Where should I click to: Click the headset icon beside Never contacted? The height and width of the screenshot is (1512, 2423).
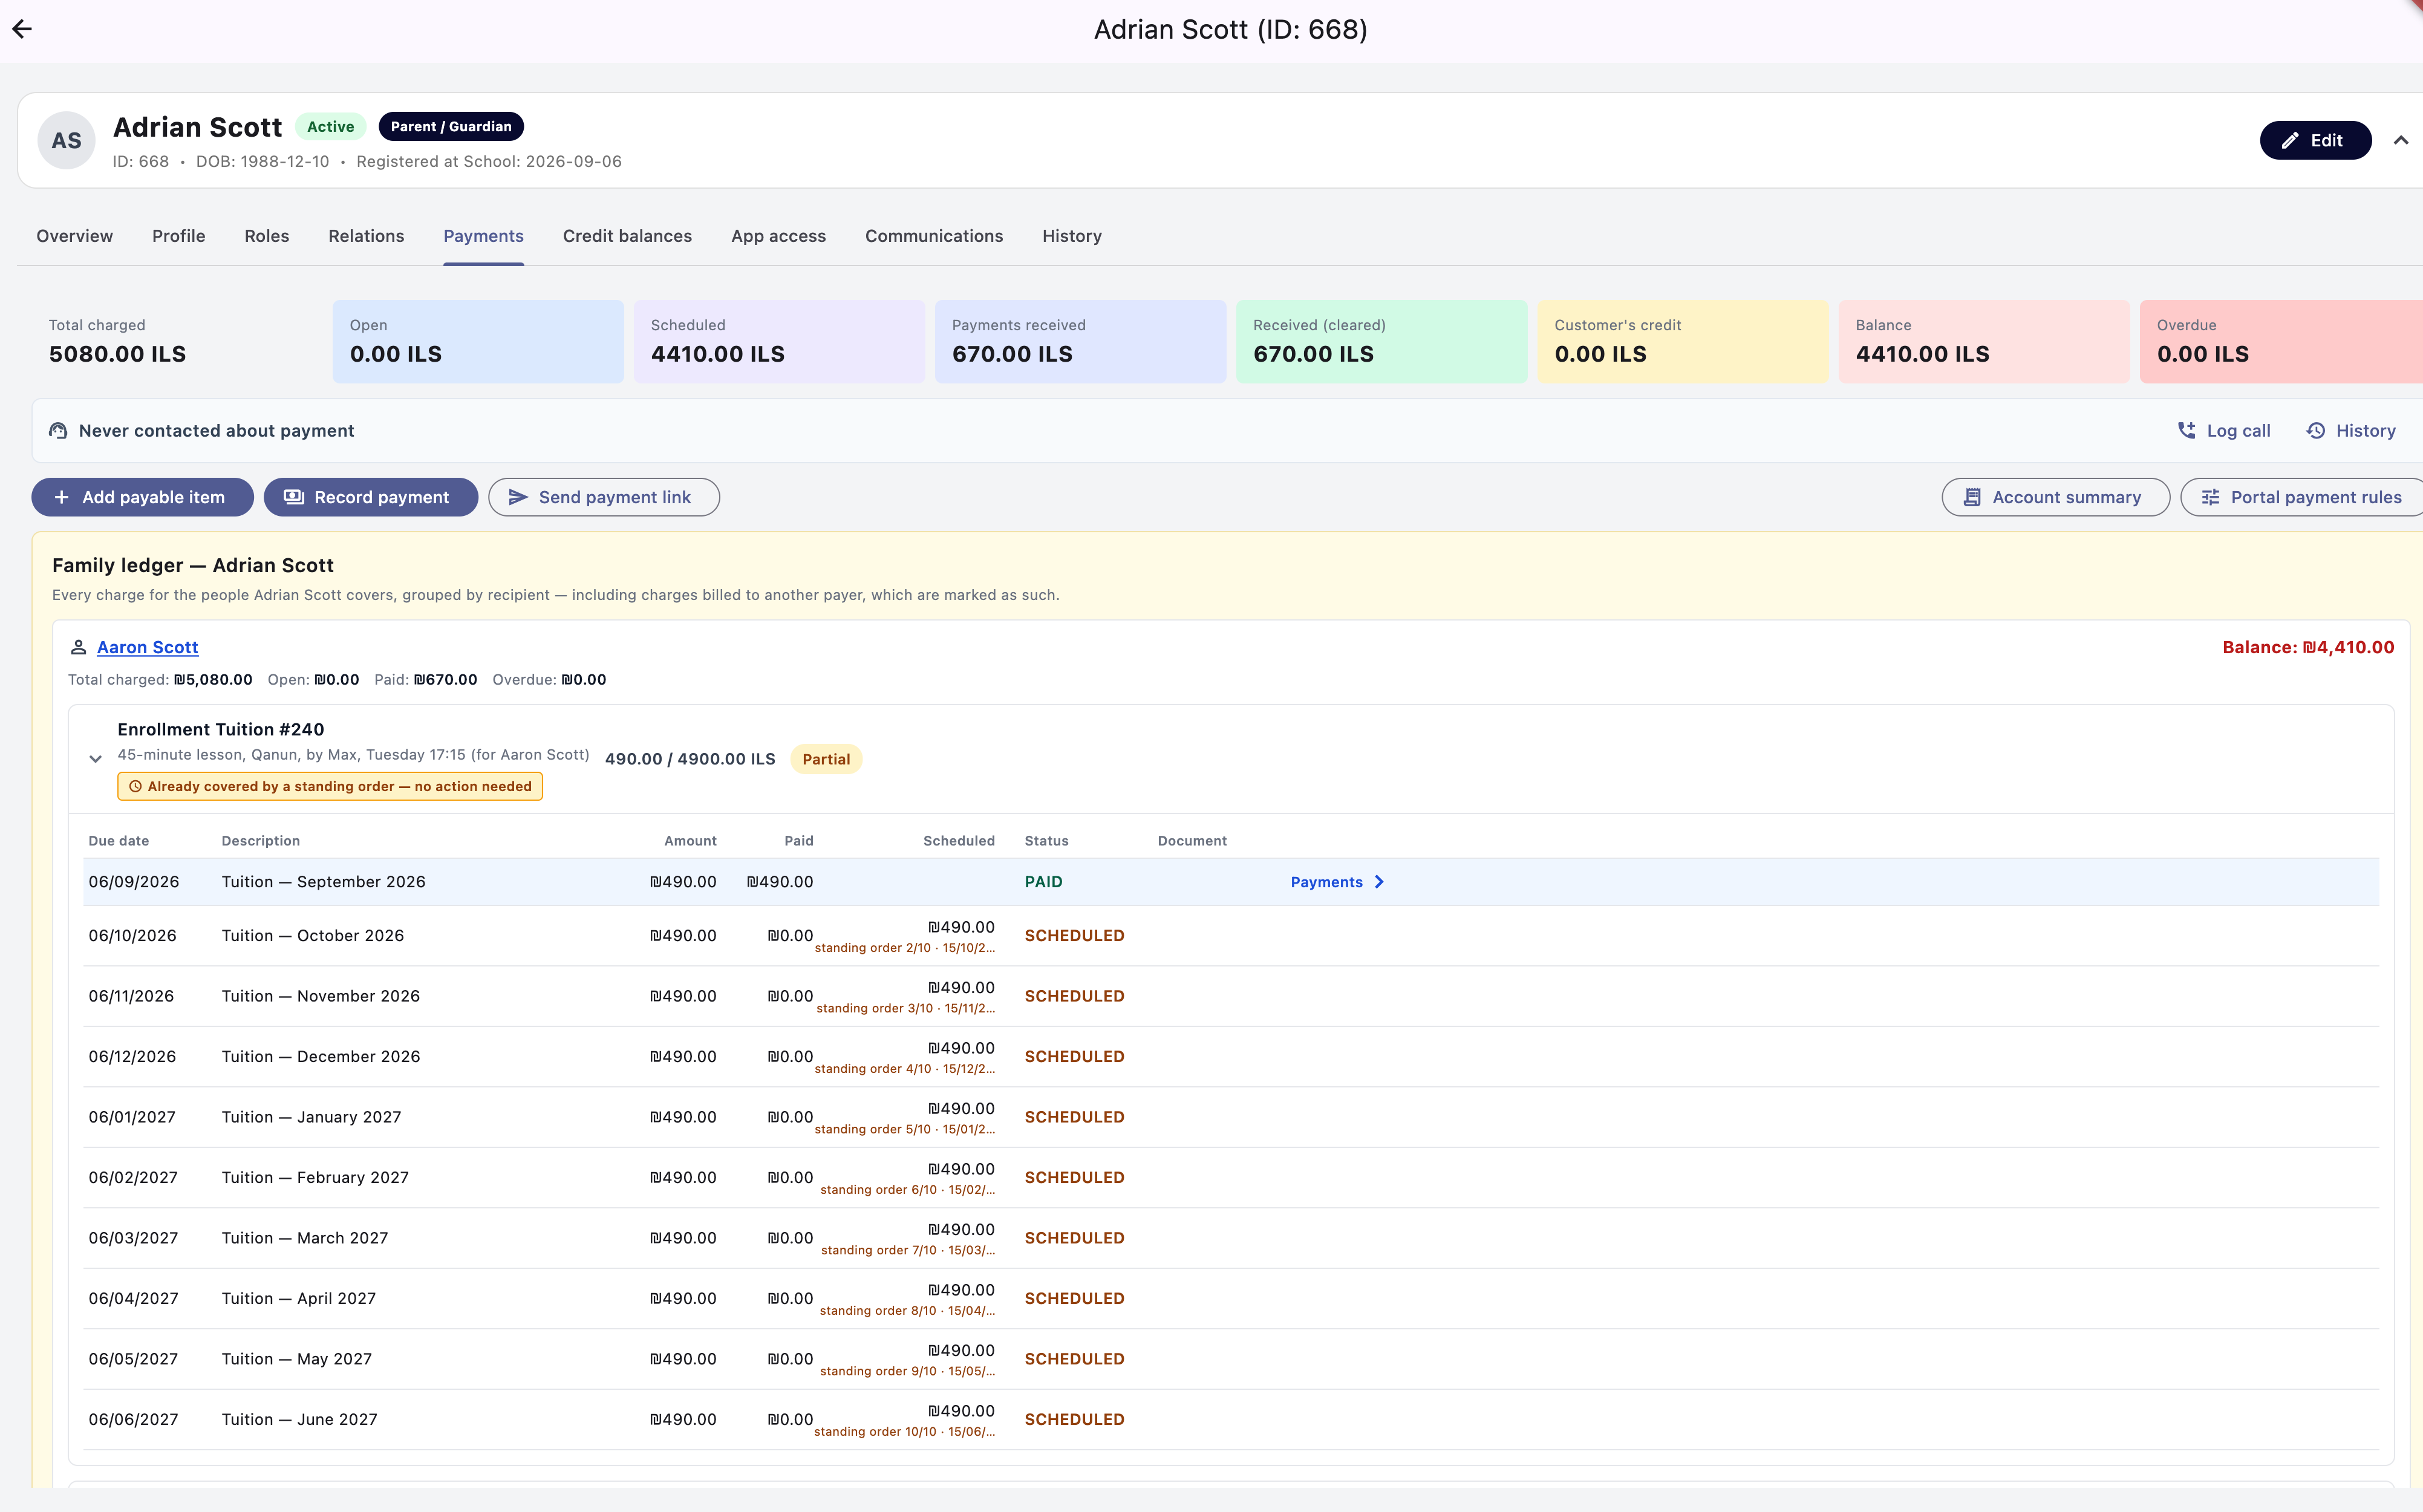point(58,431)
